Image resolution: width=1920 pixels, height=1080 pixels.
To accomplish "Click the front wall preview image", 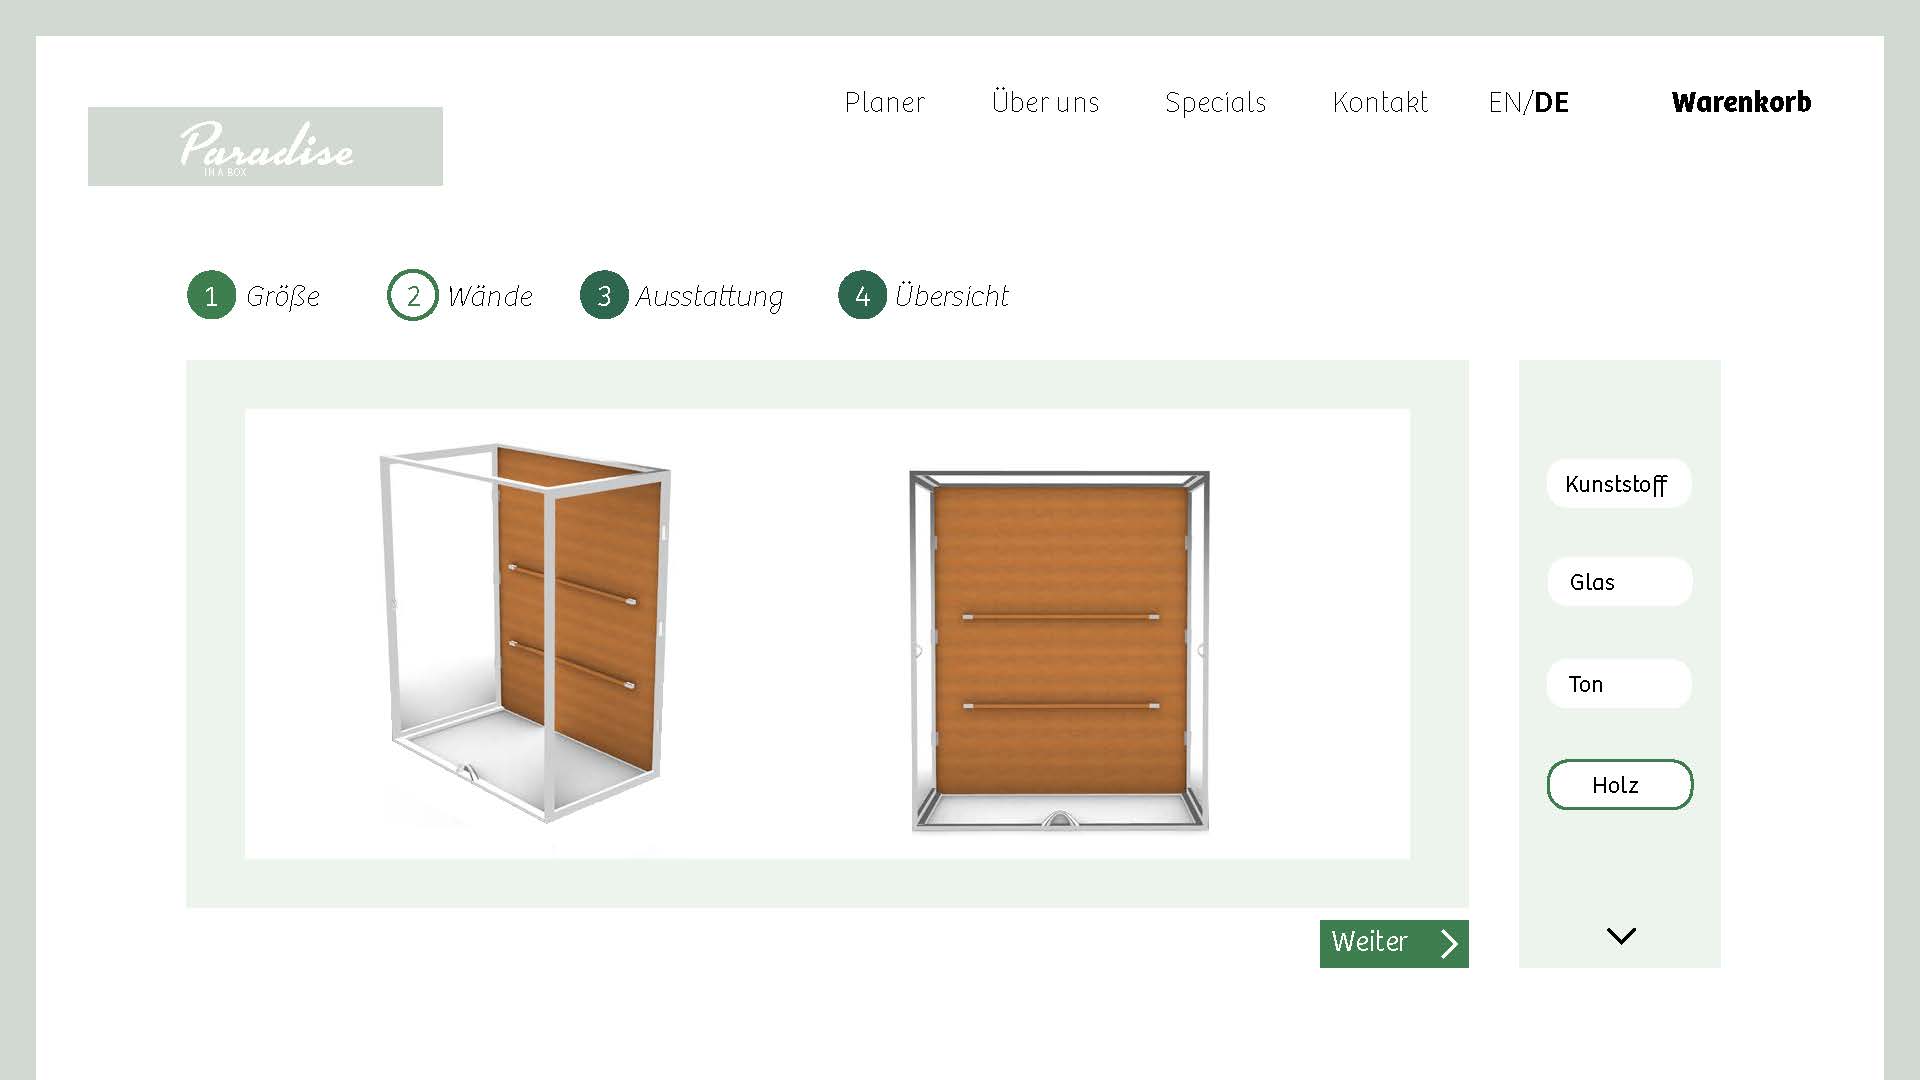I will [1058, 650].
